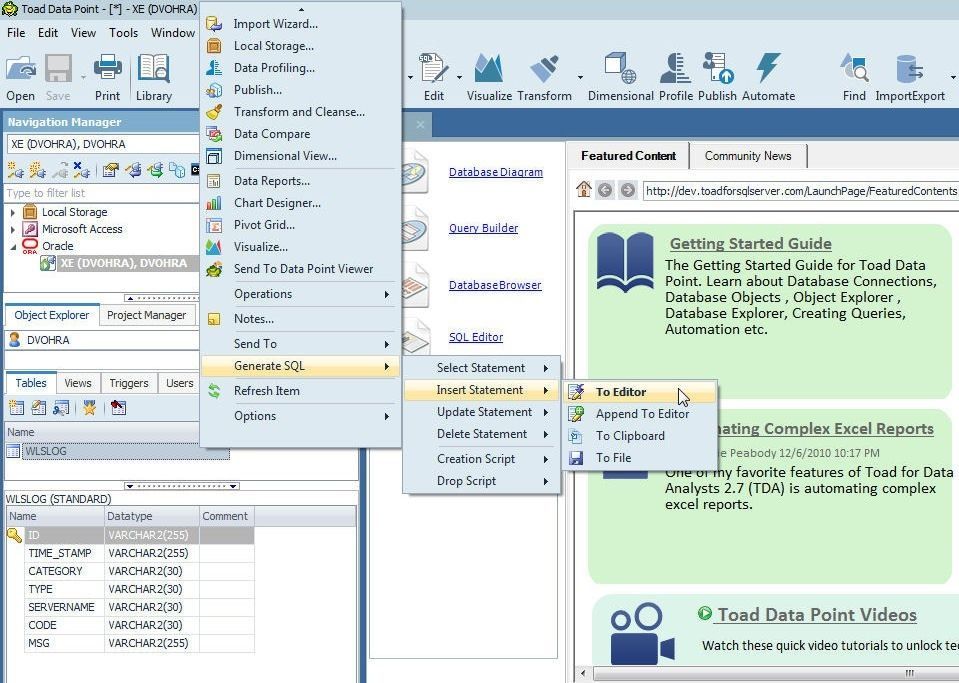Open the DVOHRA schema combo box
Viewport: 959px width, 683px height.
pos(103,340)
